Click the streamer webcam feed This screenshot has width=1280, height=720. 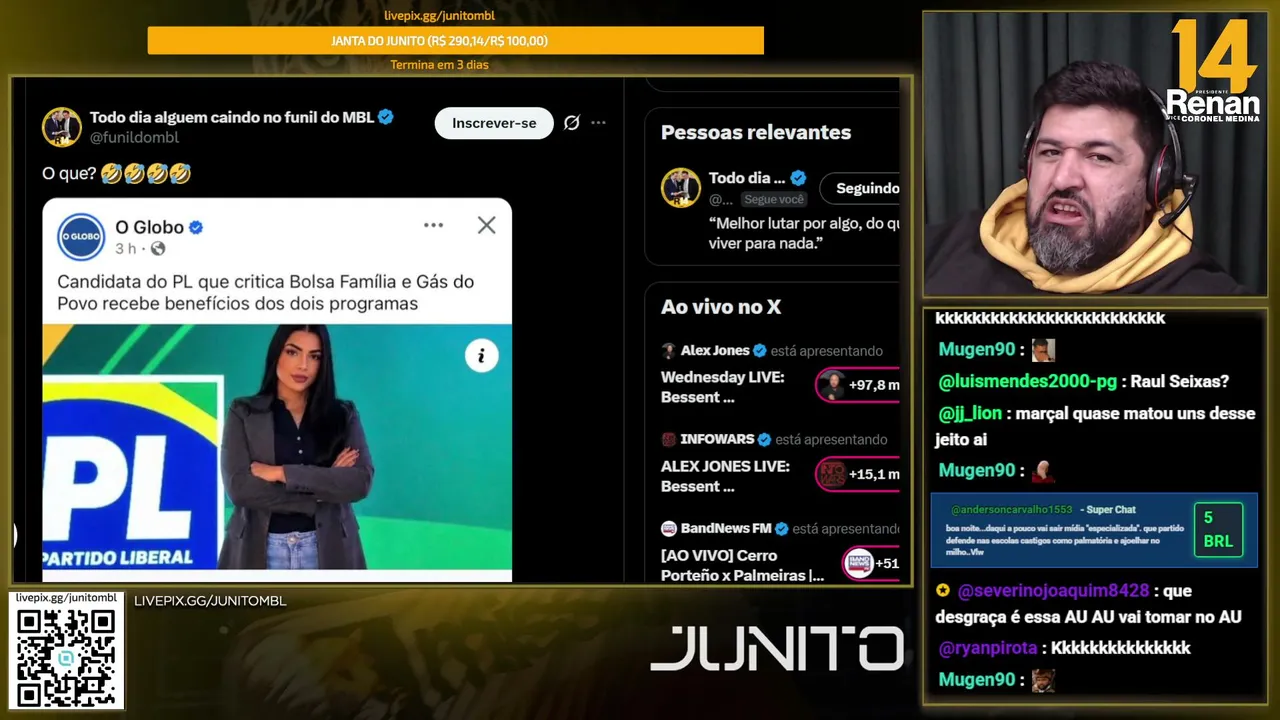tap(1095, 154)
